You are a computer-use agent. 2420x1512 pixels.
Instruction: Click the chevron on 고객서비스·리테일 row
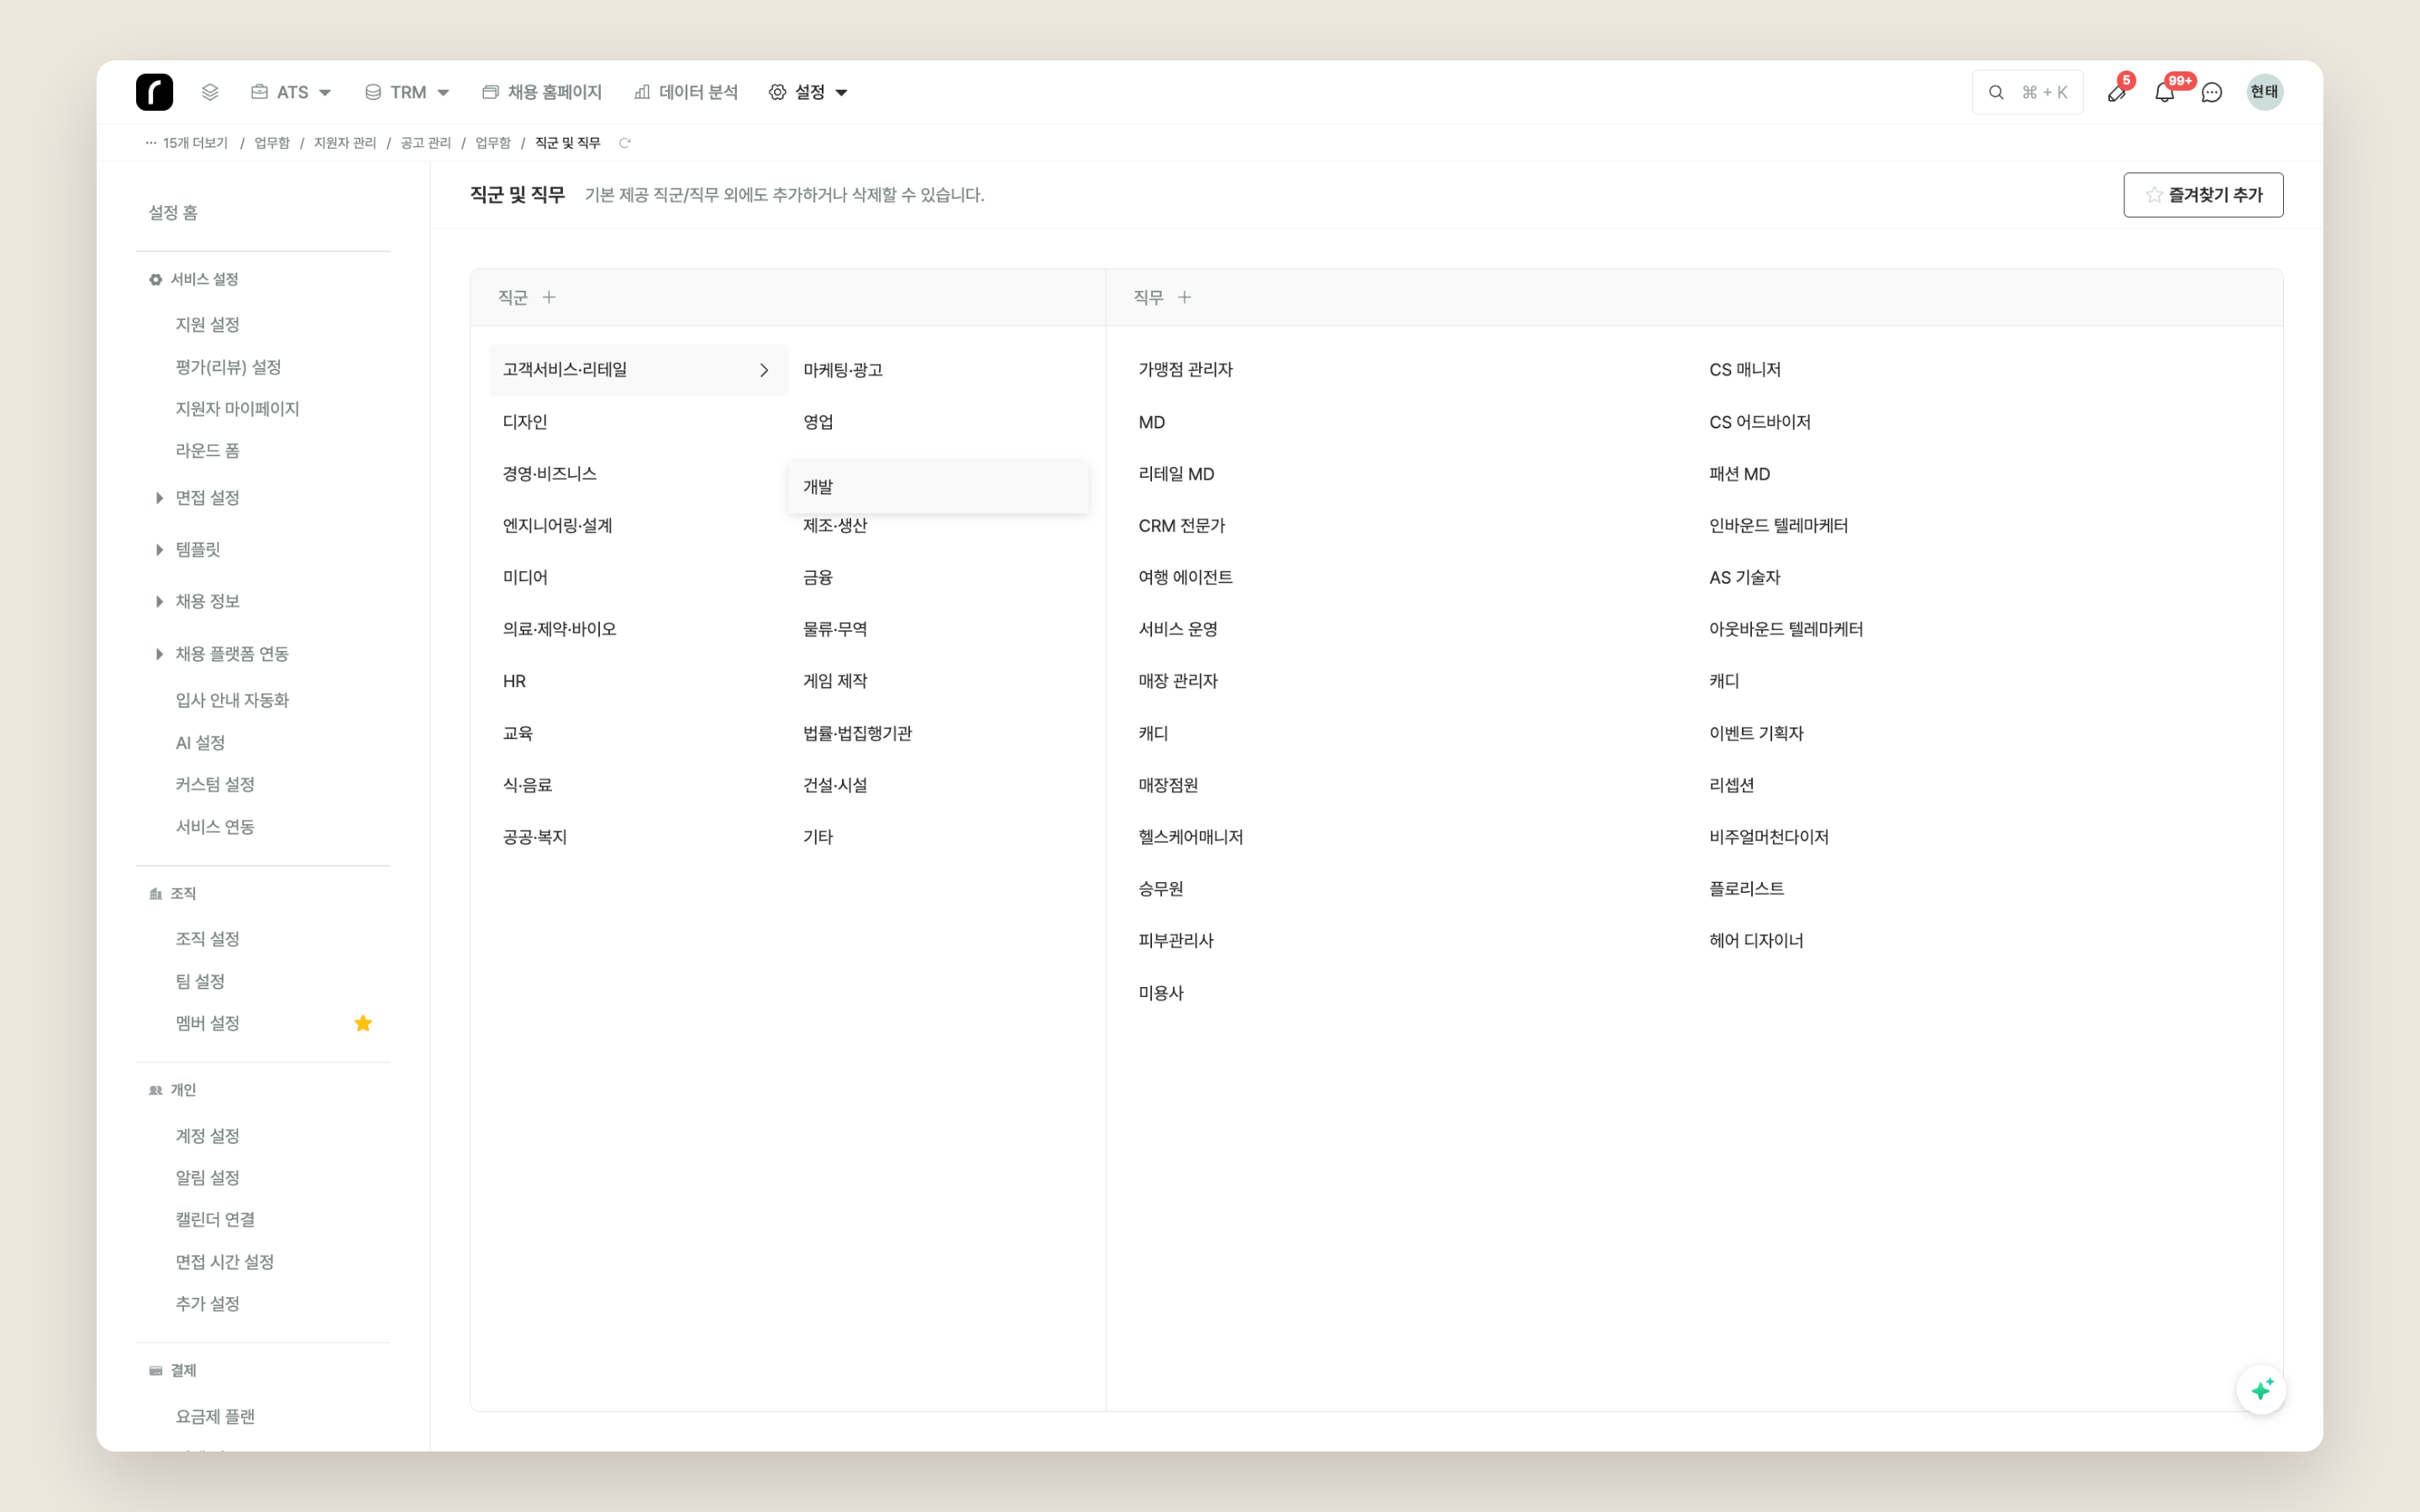[x=764, y=370]
